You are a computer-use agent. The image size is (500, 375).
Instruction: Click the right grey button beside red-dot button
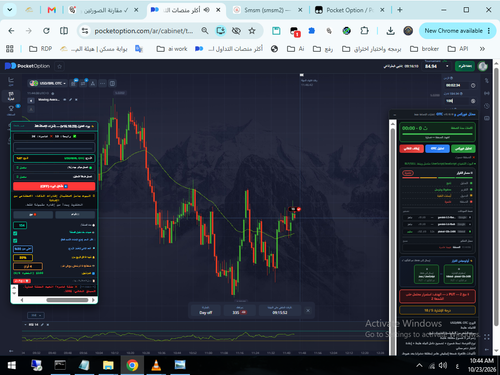pyautogui.click(x=75, y=214)
